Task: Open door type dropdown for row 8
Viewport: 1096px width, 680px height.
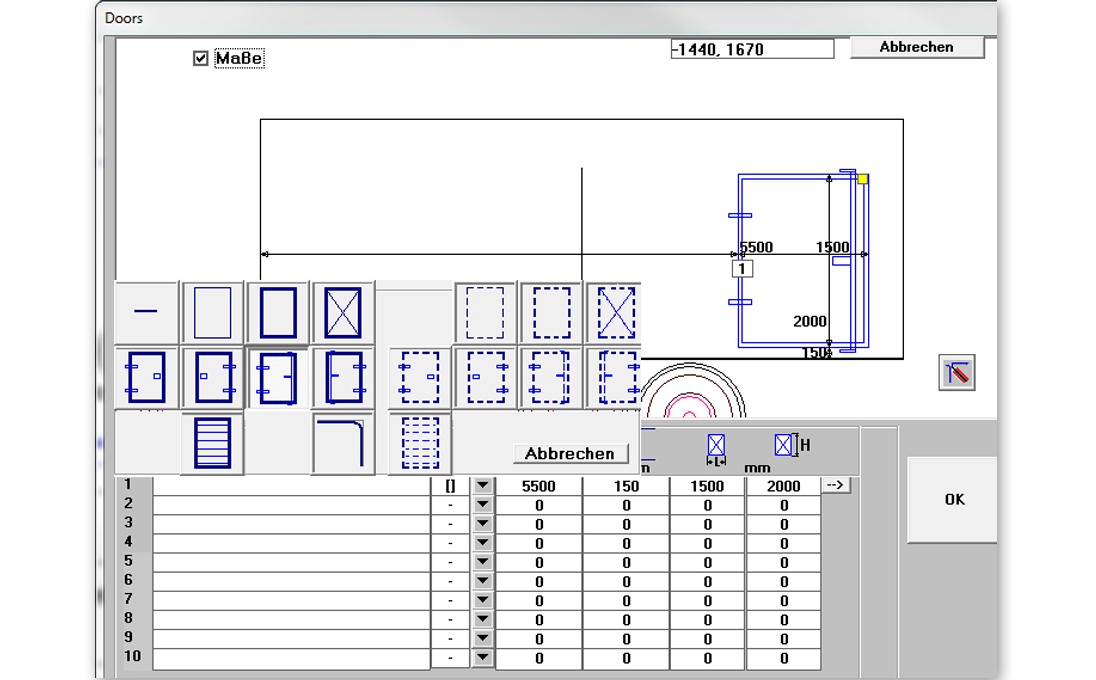Action: point(482,619)
